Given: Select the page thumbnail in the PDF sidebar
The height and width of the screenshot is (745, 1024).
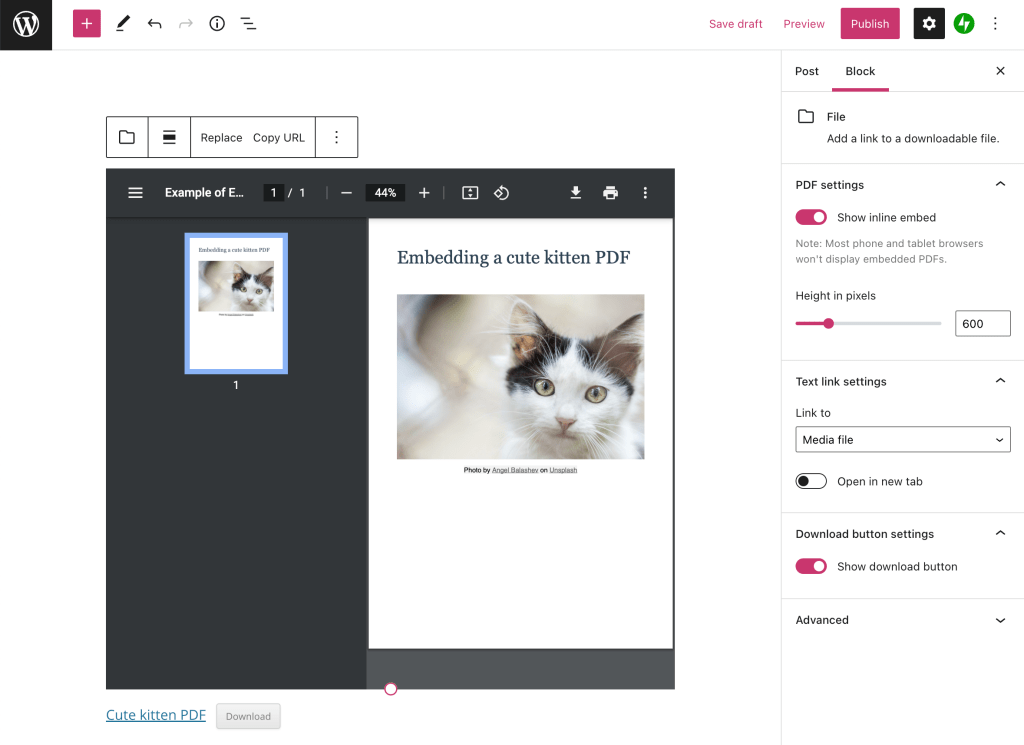Looking at the screenshot, I should (x=236, y=303).
